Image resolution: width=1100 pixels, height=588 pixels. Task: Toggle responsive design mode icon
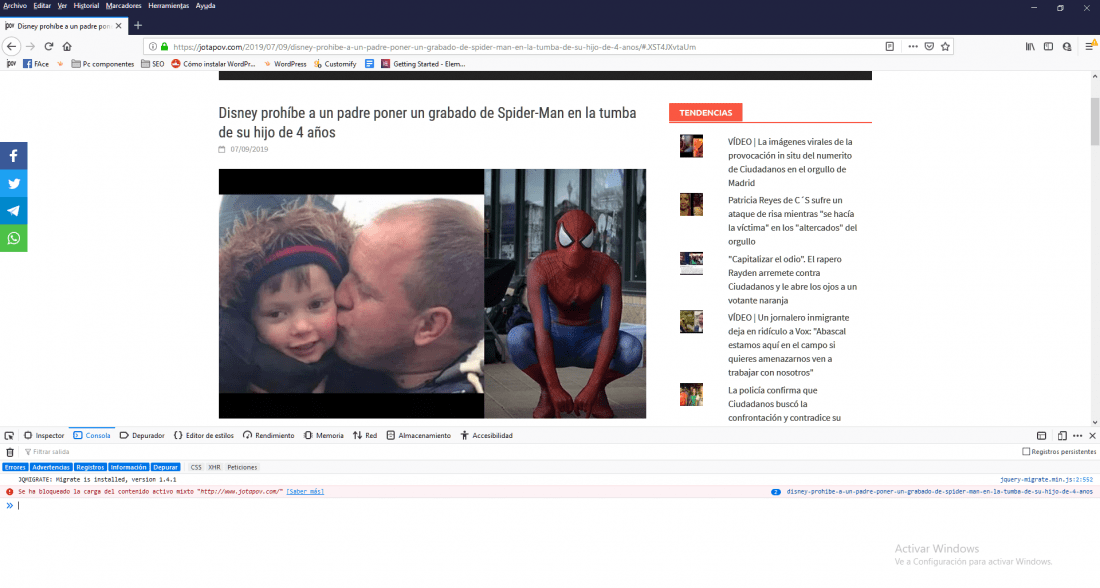pos(1062,436)
